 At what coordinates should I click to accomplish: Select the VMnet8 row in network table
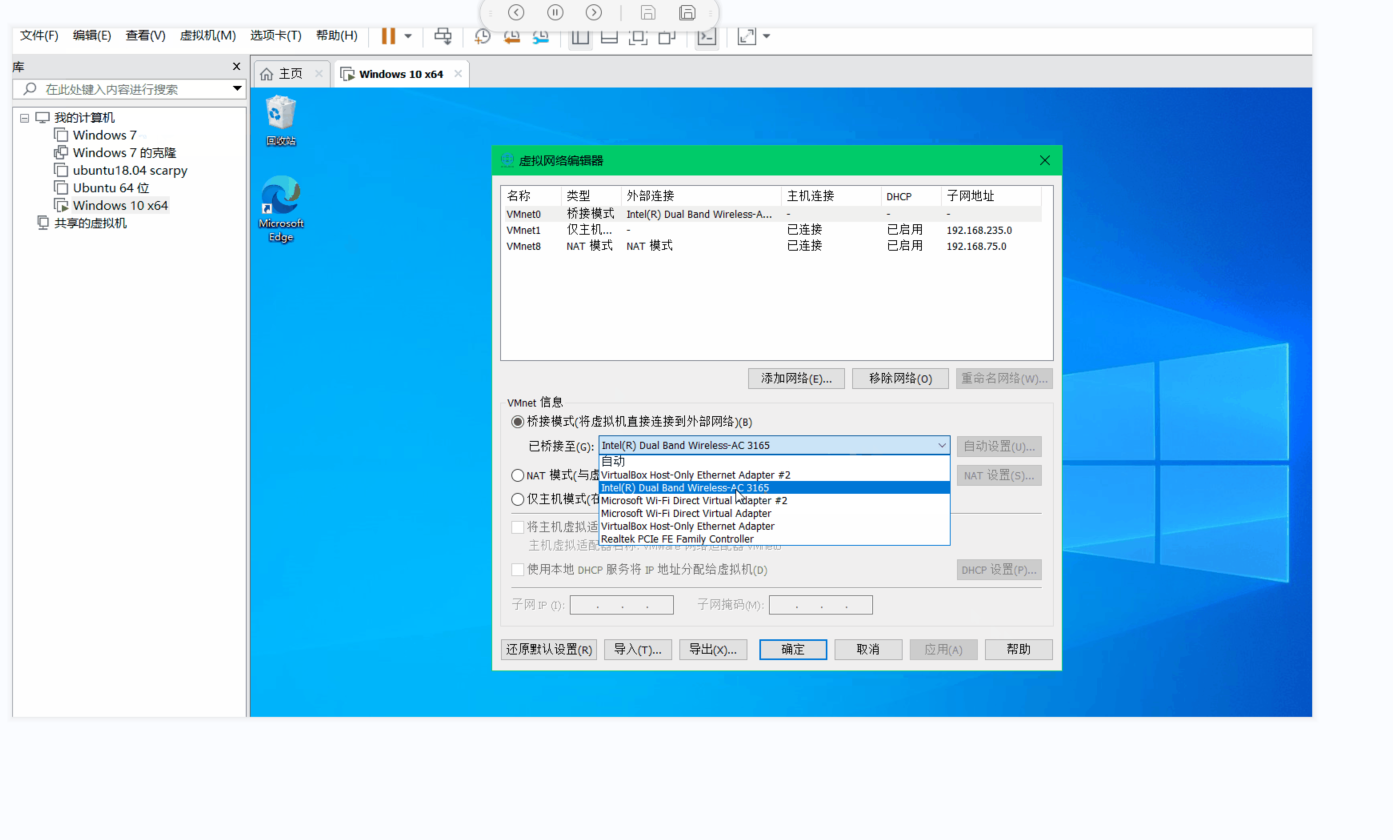(773, 246)
